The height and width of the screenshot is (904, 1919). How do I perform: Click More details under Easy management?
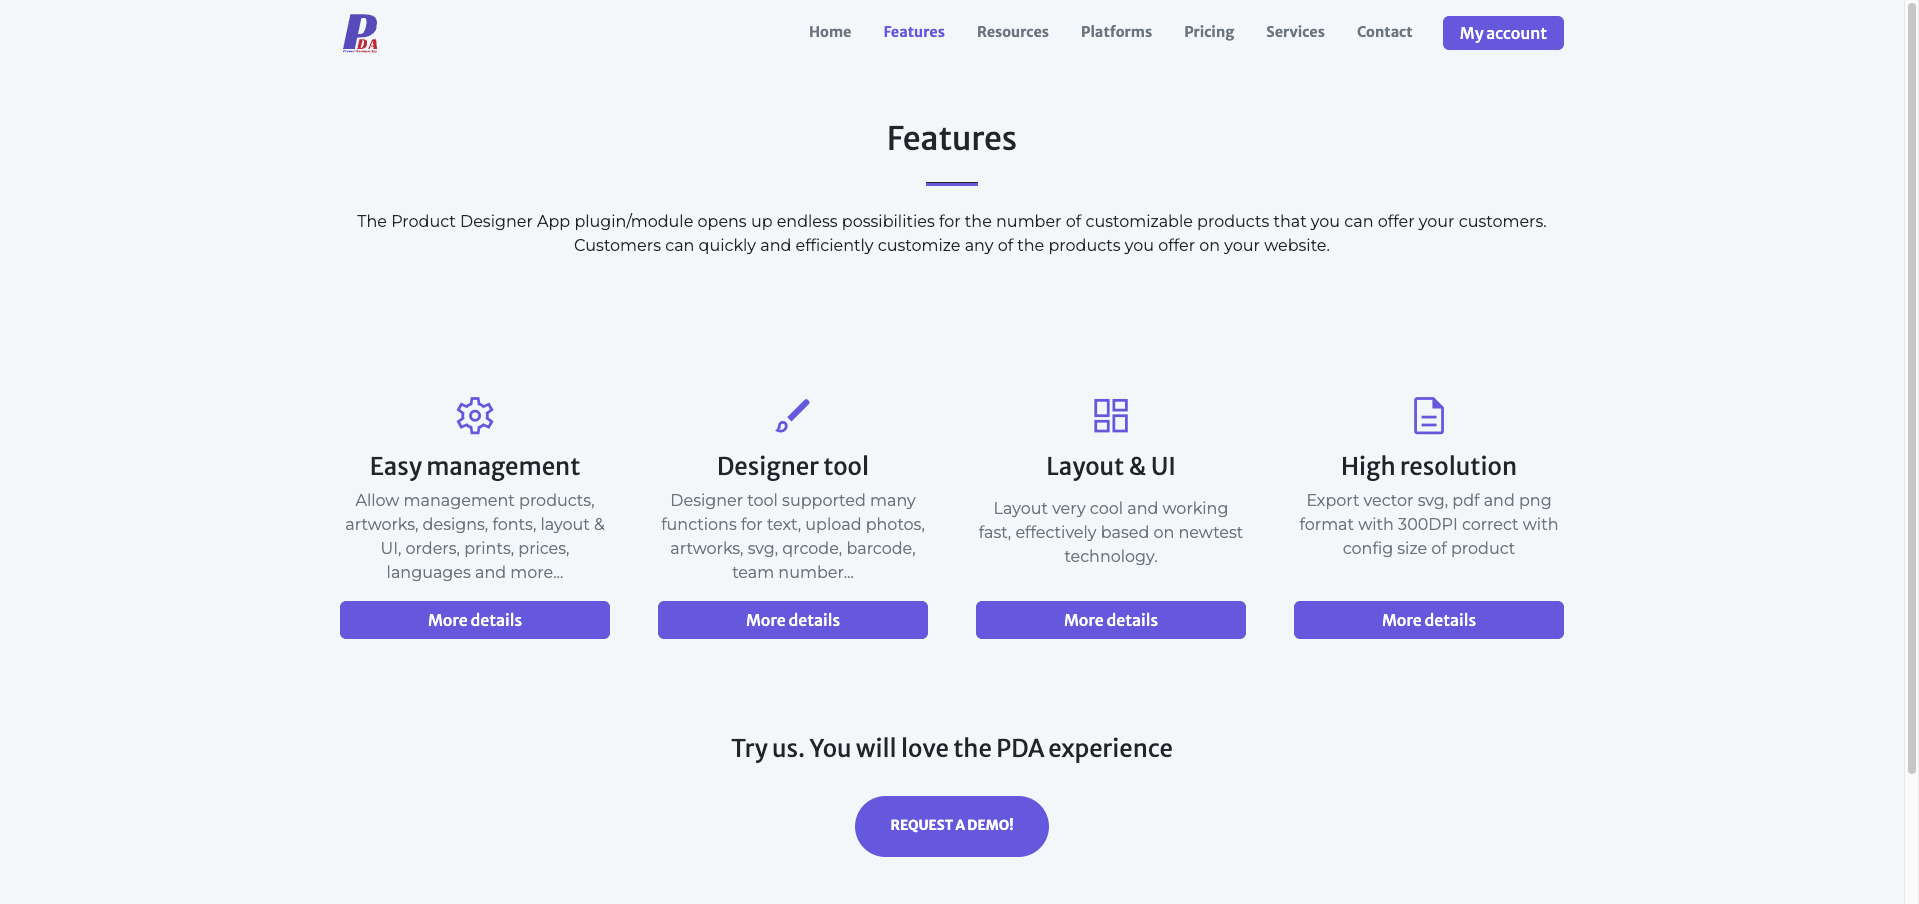pyautogui.click(x=474, y=620)
